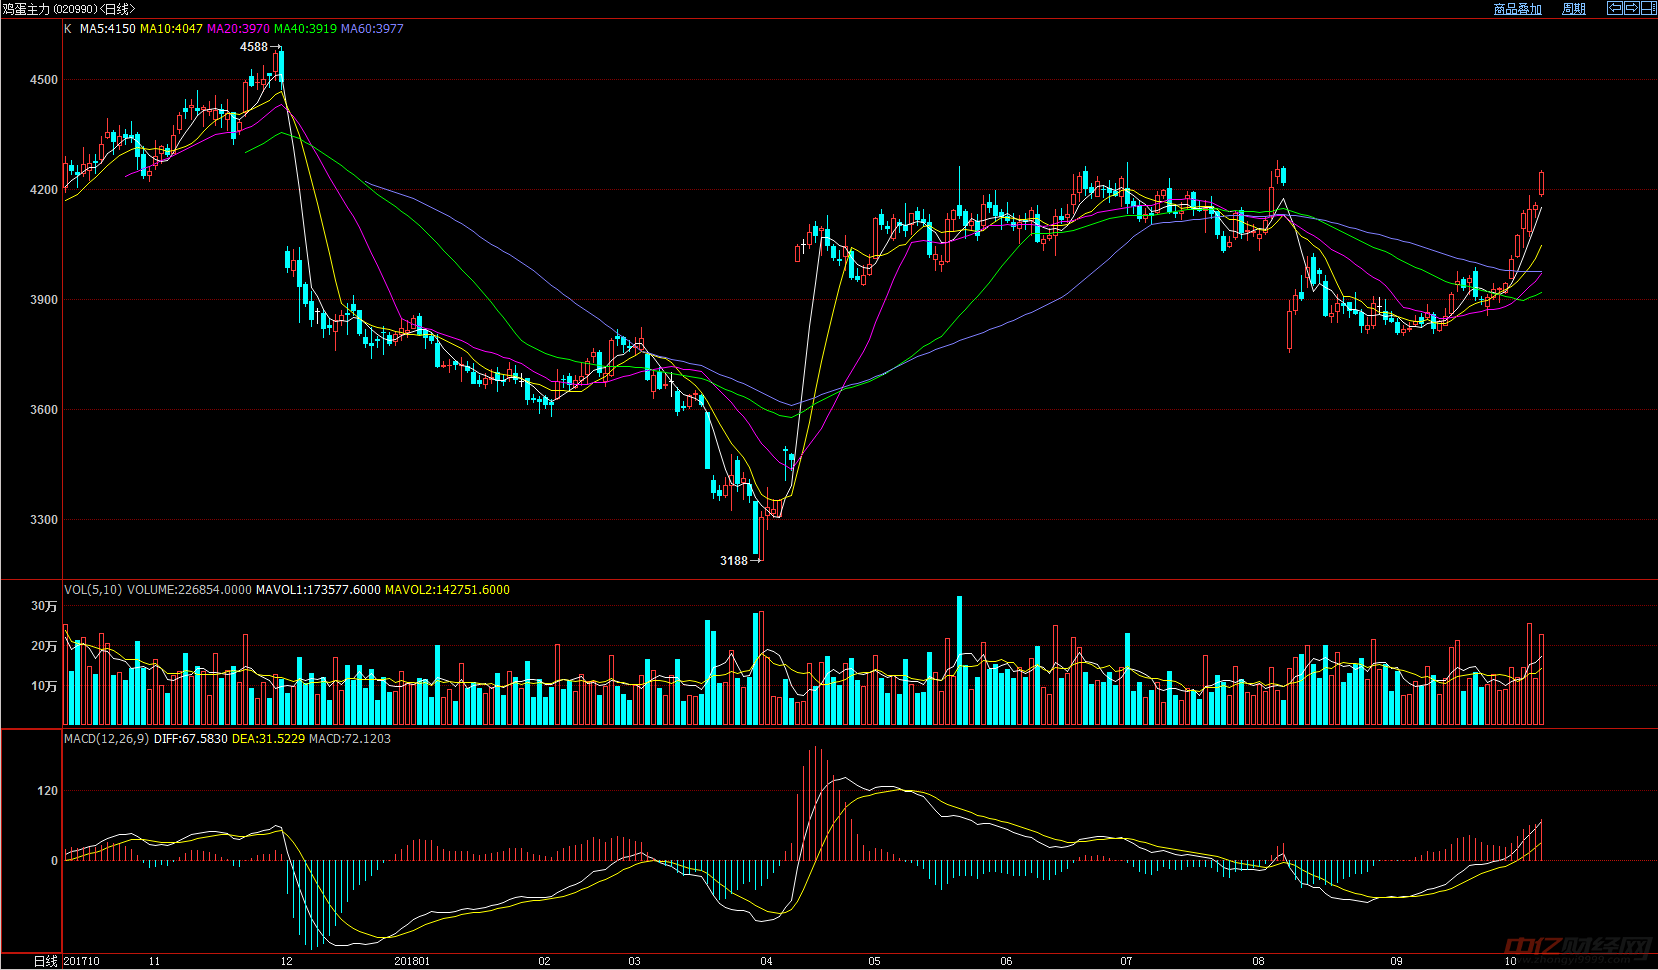
Task: Click the MA60:3977 indicator label
Action: (372, 29)
